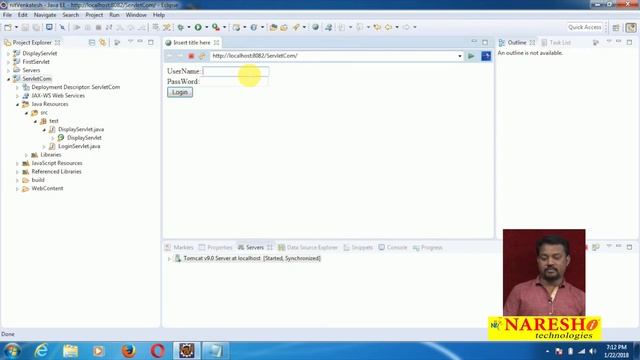640x360 pixels.
Task: Collapse the Java Resources node
Action: click(17, 104)
